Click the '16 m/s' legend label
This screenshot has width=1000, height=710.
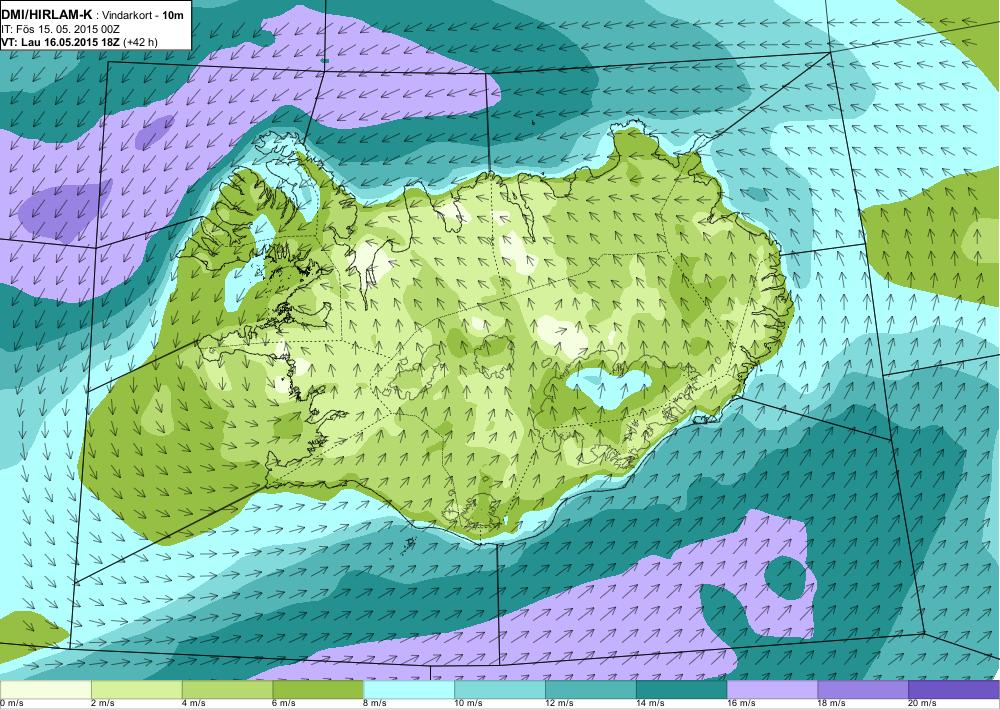[x=741, y=704]
